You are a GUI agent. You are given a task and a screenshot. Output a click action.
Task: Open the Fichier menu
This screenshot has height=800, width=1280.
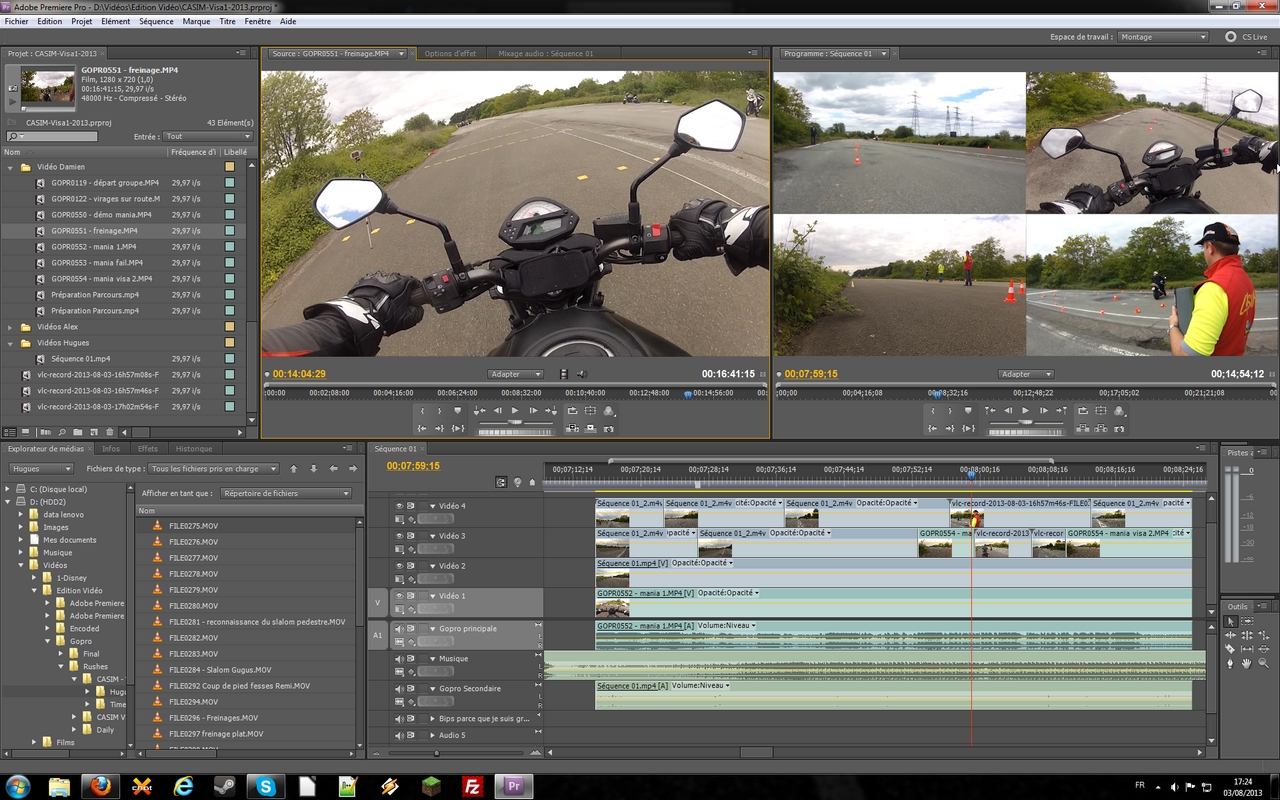pos(16,21)
